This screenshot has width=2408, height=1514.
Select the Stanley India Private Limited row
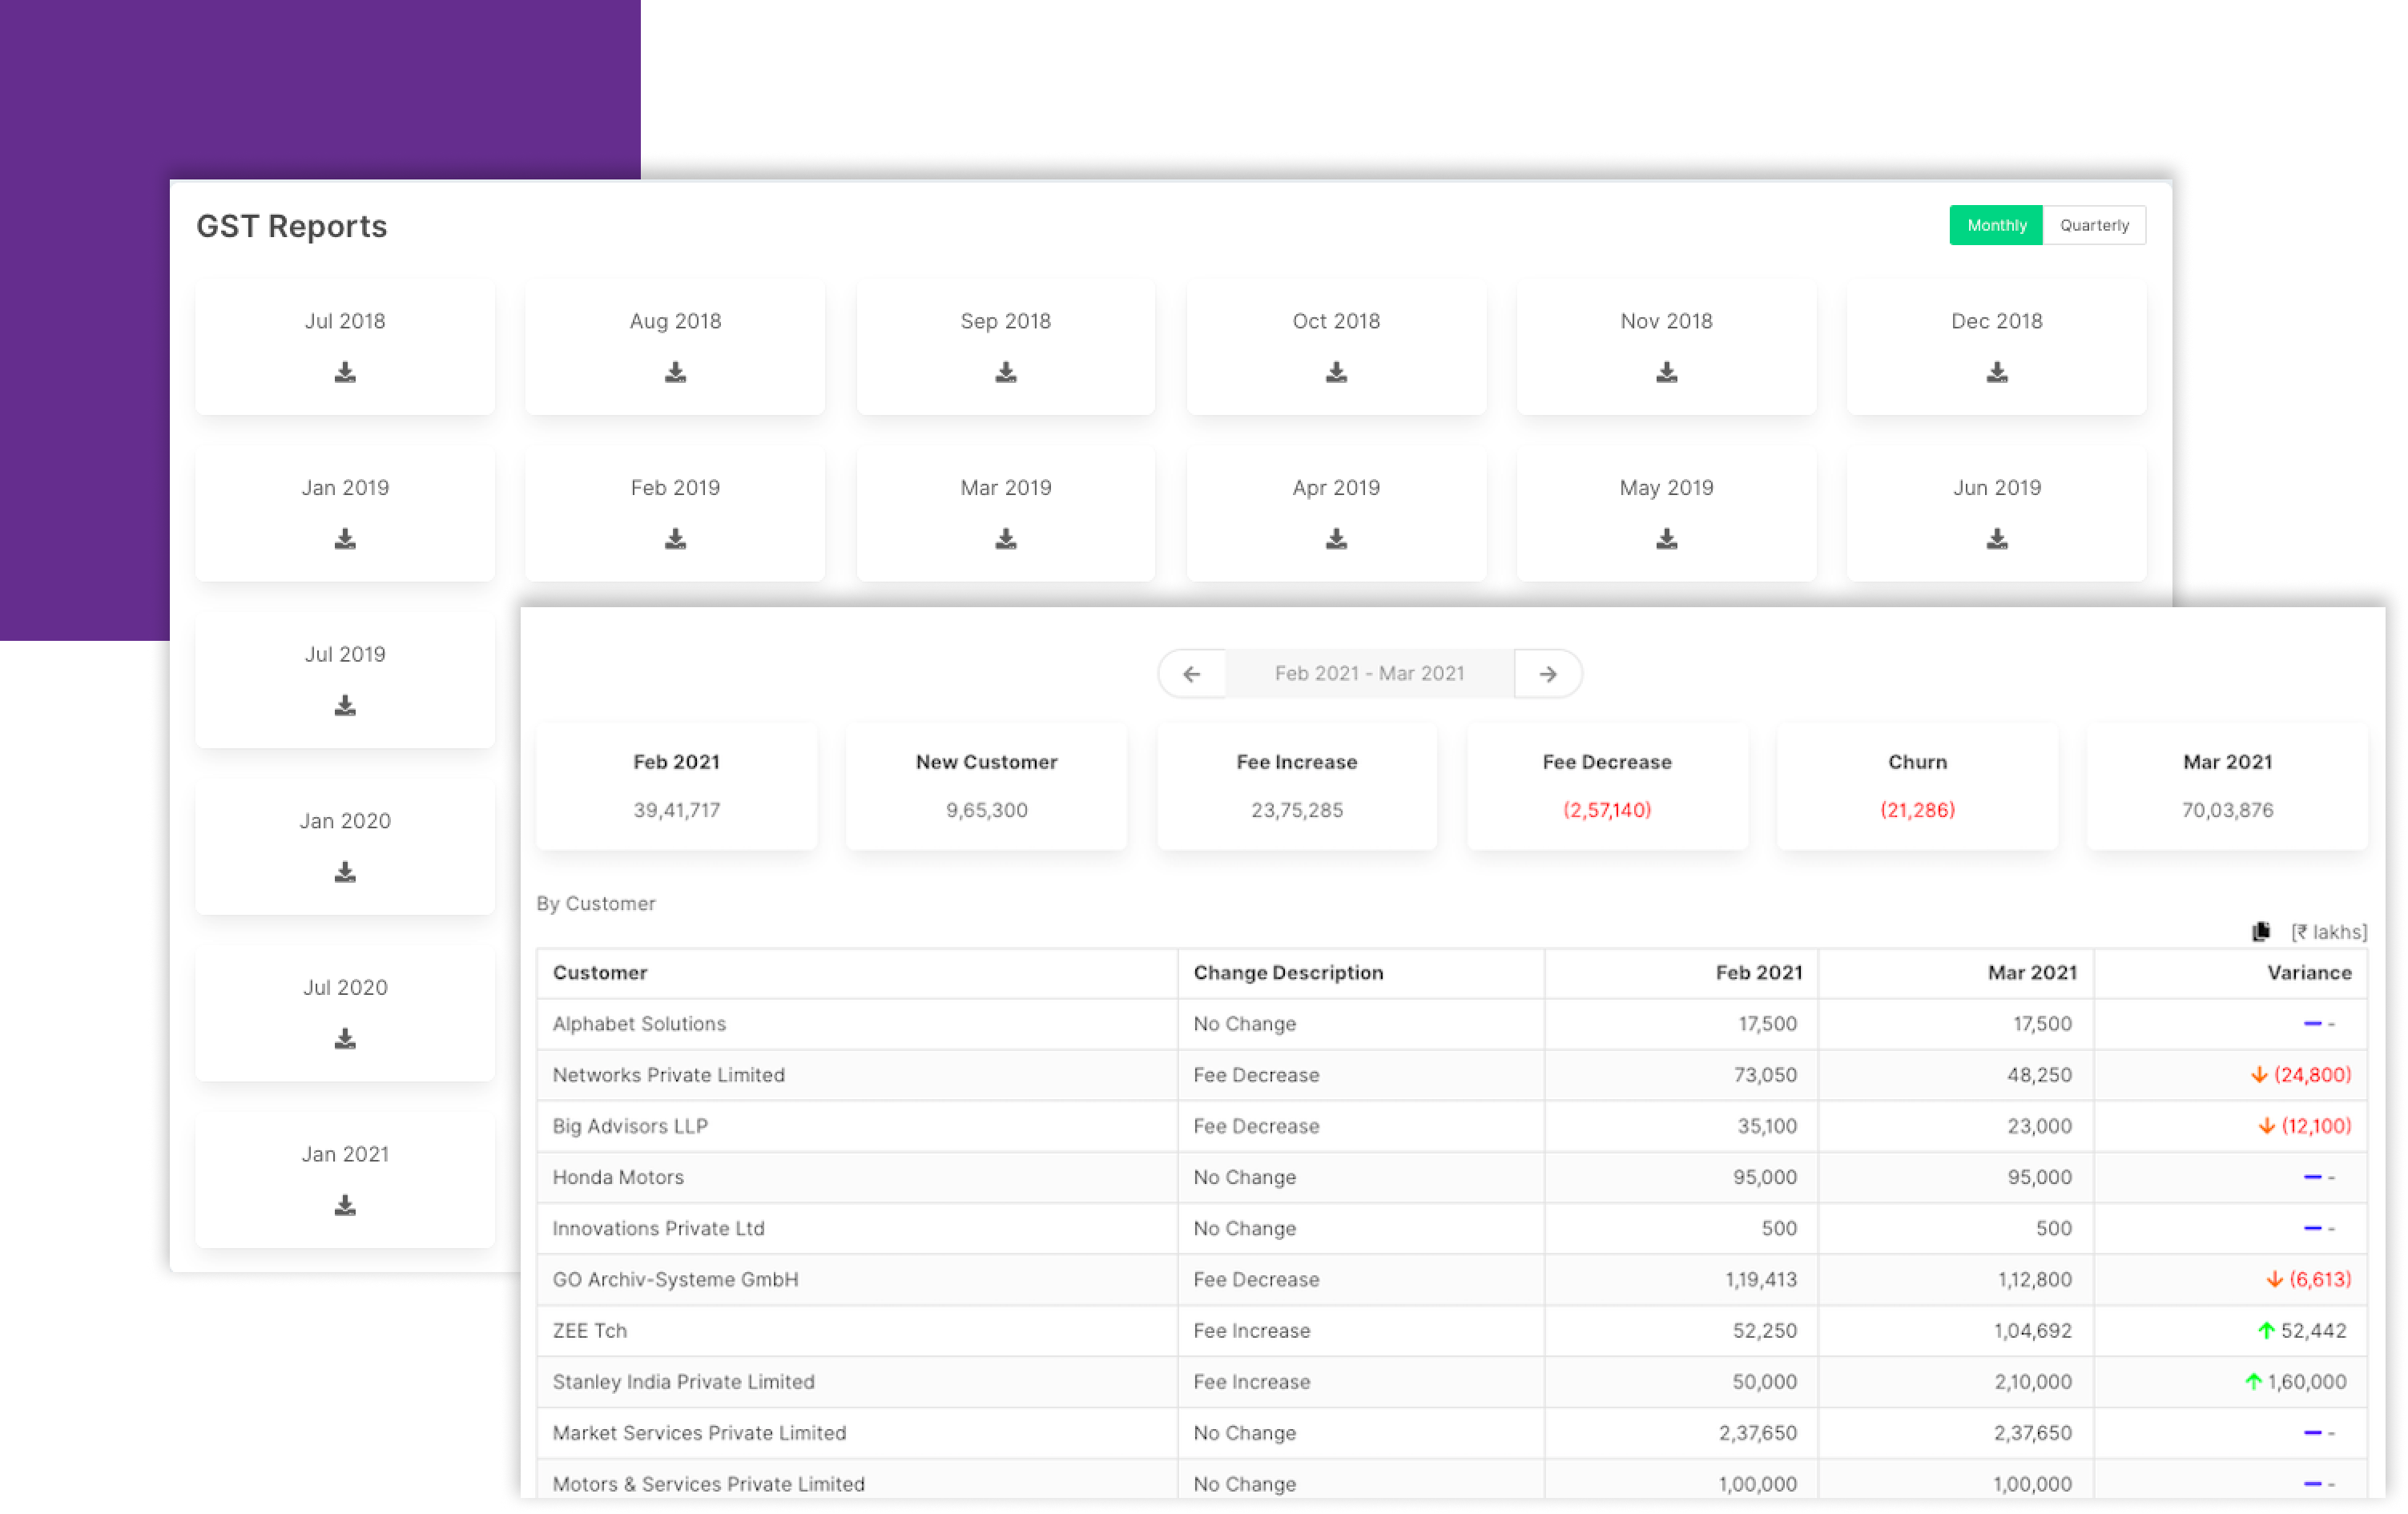(684, 1382)
